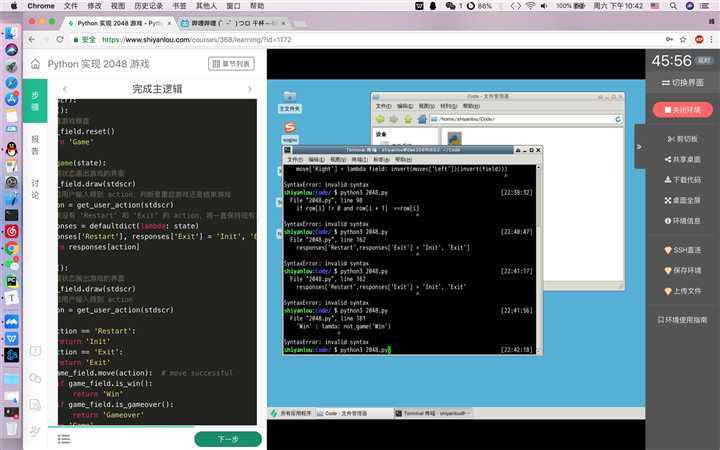Open Chrome three-dot menu
Image resolution: width=720 pixels, height=450 pixels.
[x=711, y=39]
